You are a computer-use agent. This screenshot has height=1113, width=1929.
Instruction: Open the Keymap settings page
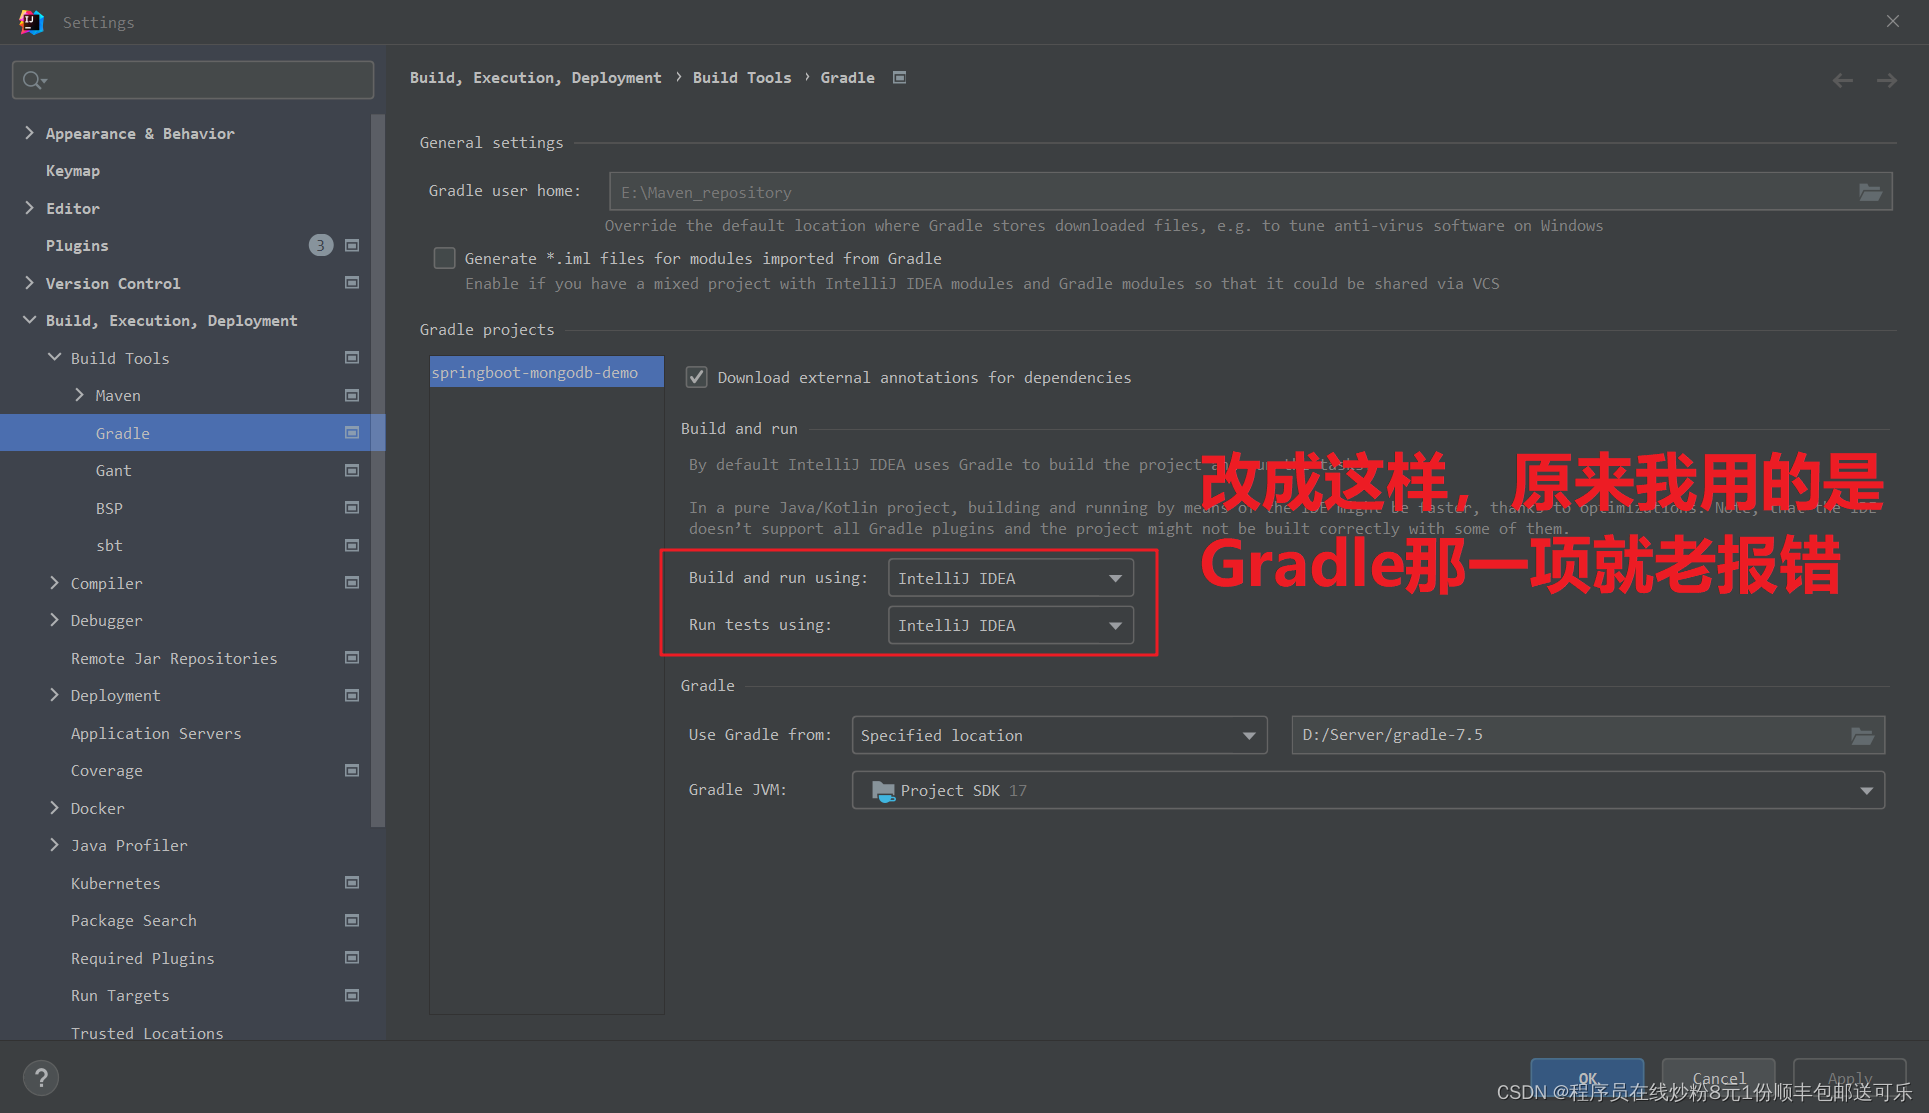tap(73, 171)
